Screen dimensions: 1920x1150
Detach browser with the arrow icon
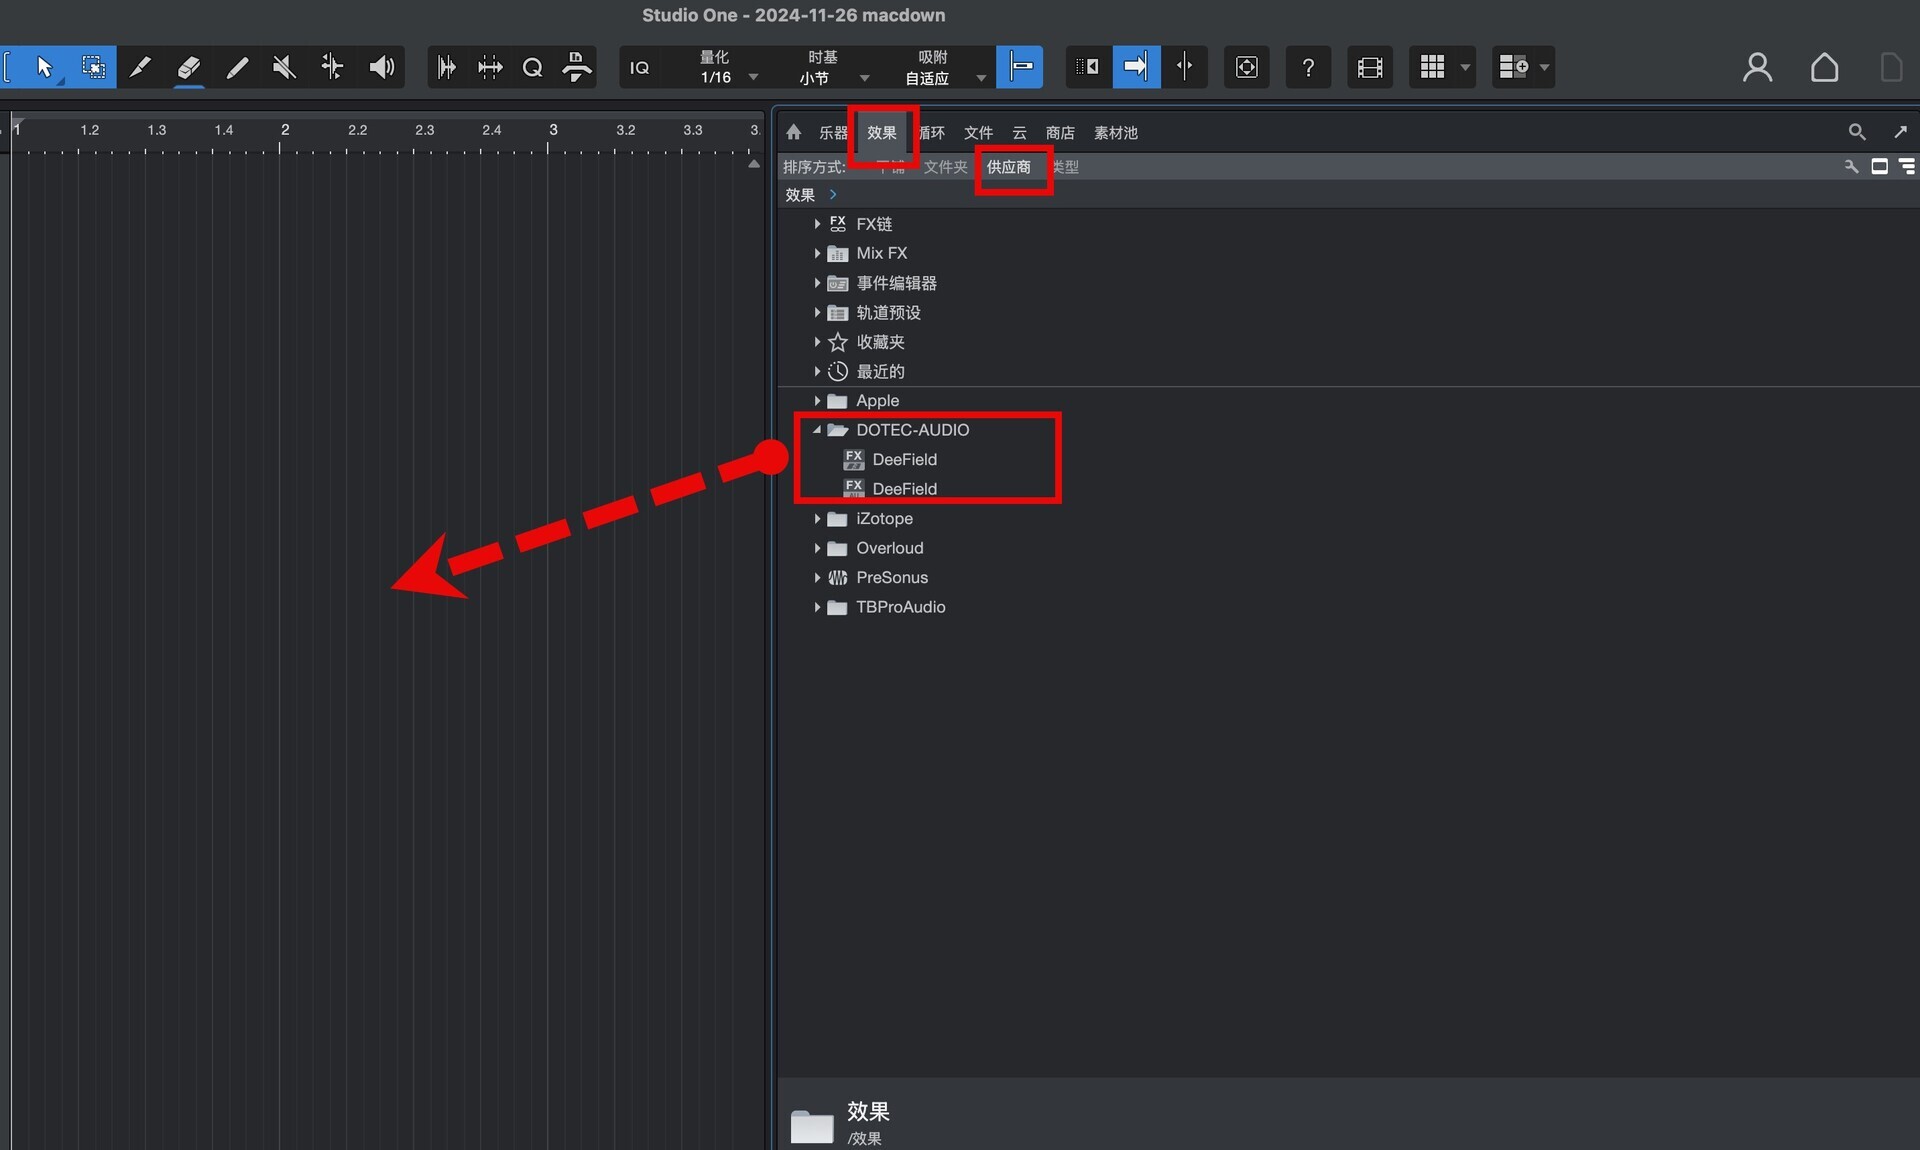point(1901,132)
